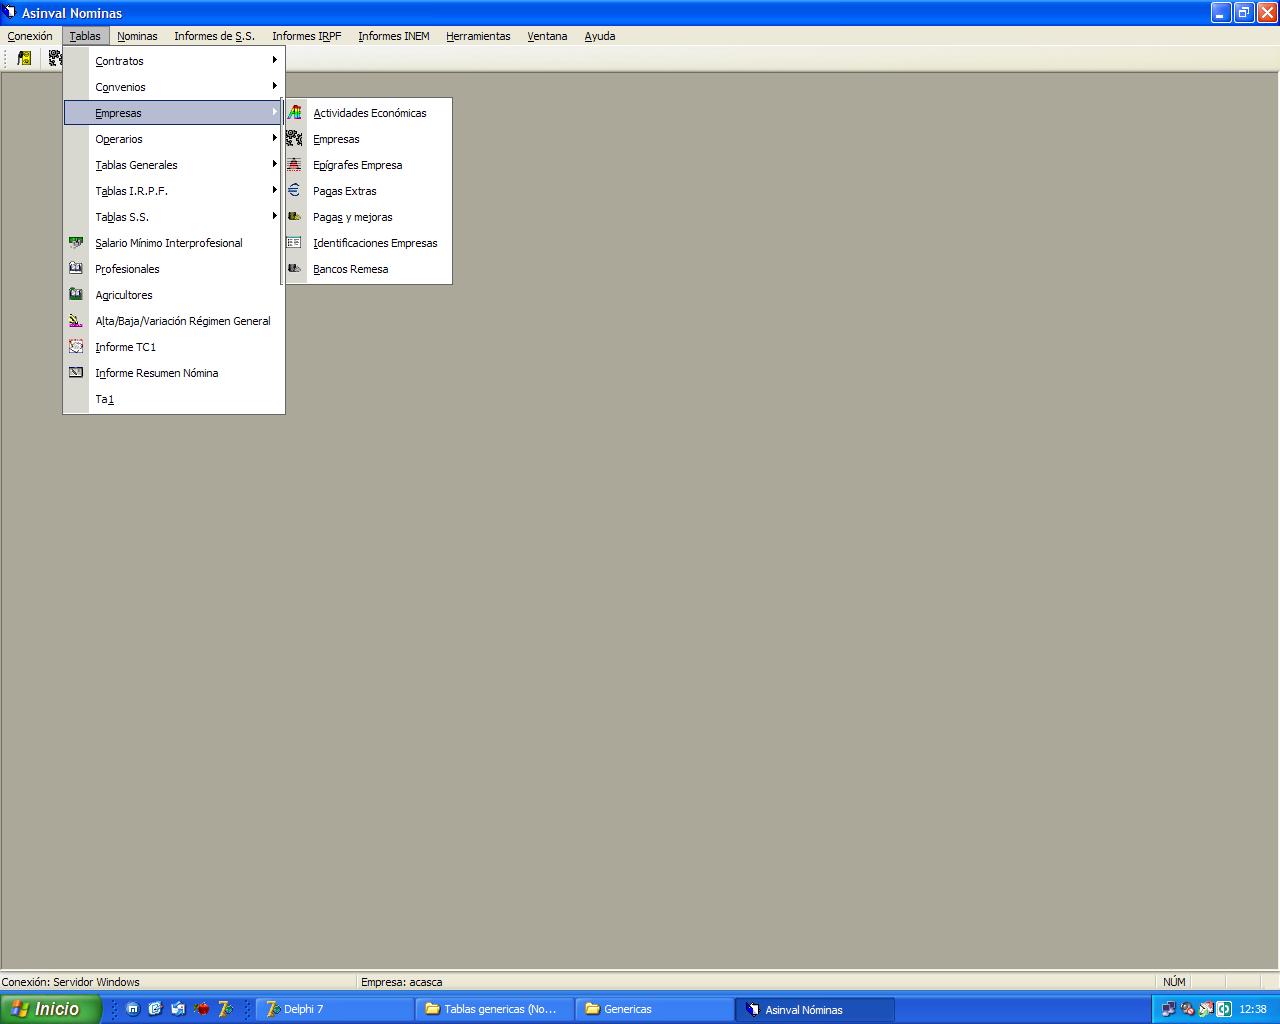This screenshot has width=1280, height=1024.
Task: Open the Herramientas menu
Action: [478, 36]
